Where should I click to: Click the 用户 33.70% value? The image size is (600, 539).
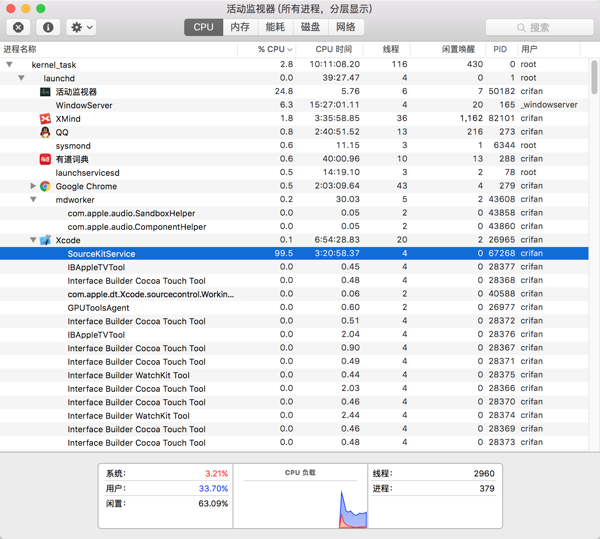(213, 489)
